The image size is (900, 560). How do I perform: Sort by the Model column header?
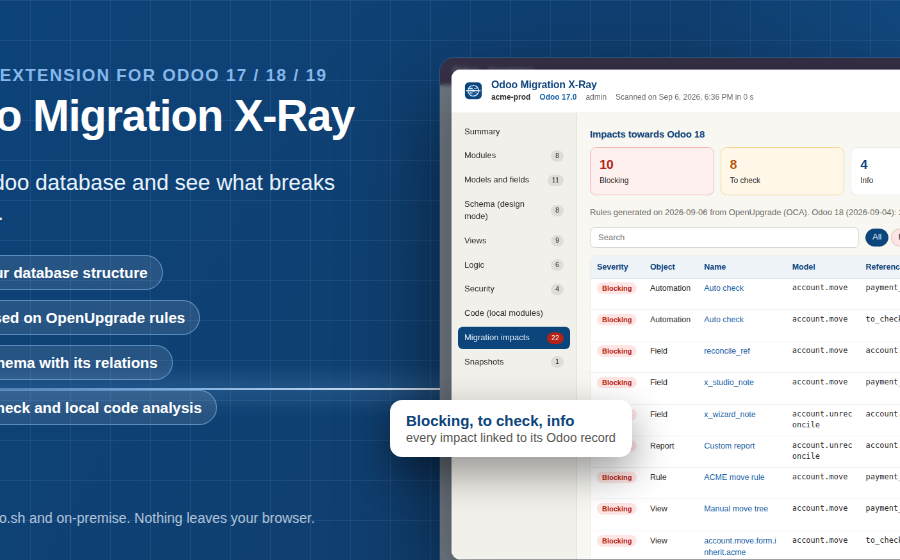tap(803, 267)
